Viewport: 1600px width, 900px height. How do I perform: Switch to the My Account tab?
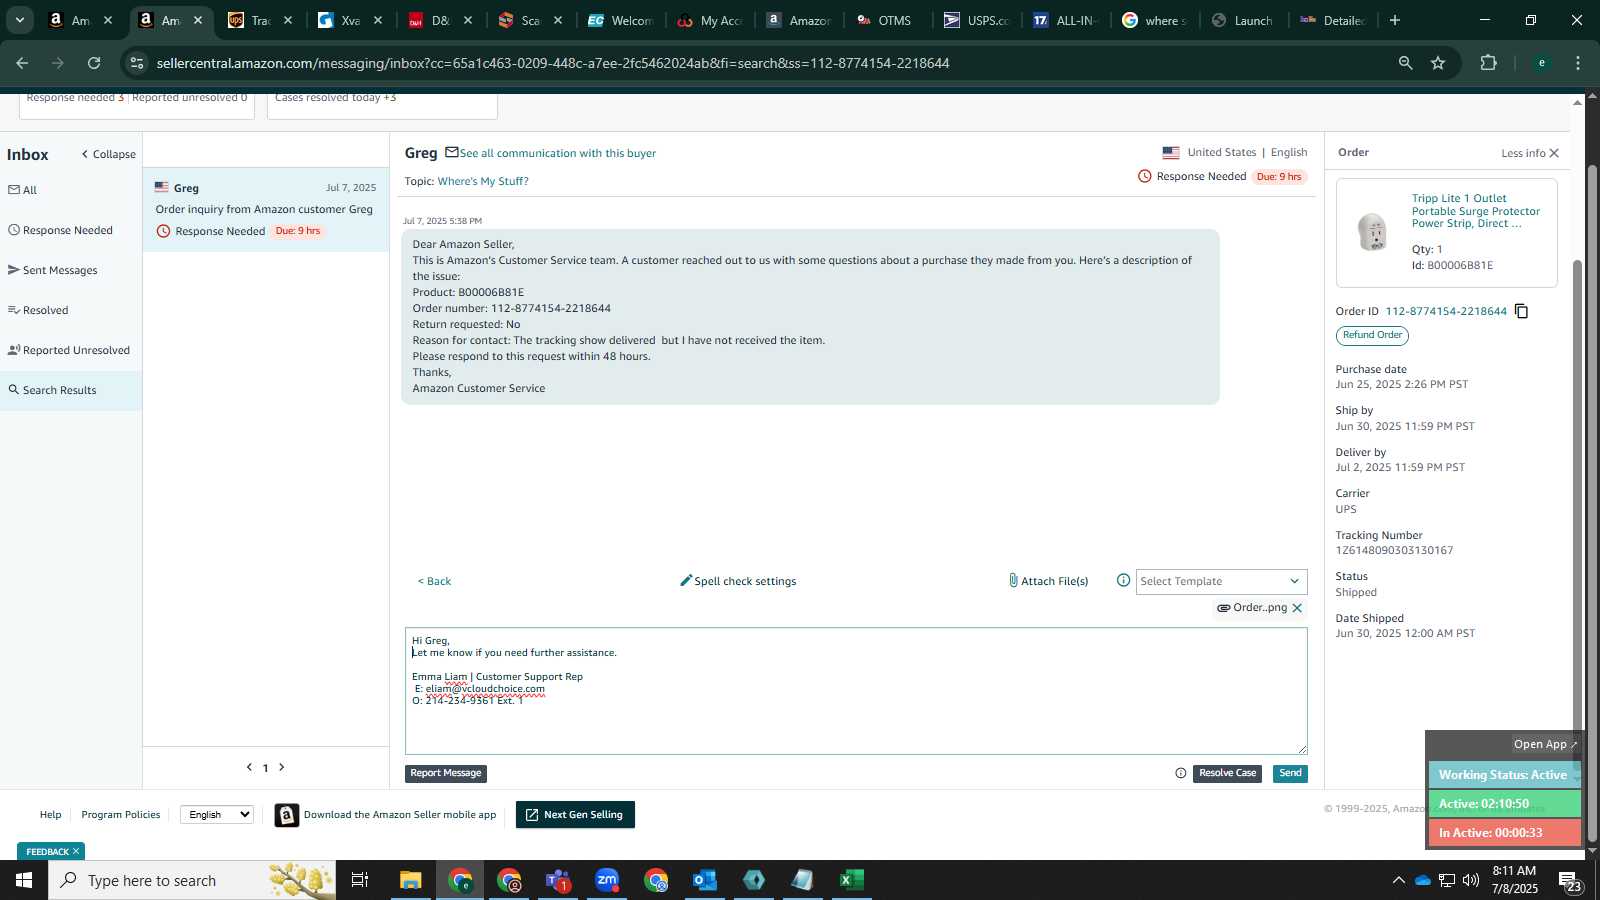(711, 20)
